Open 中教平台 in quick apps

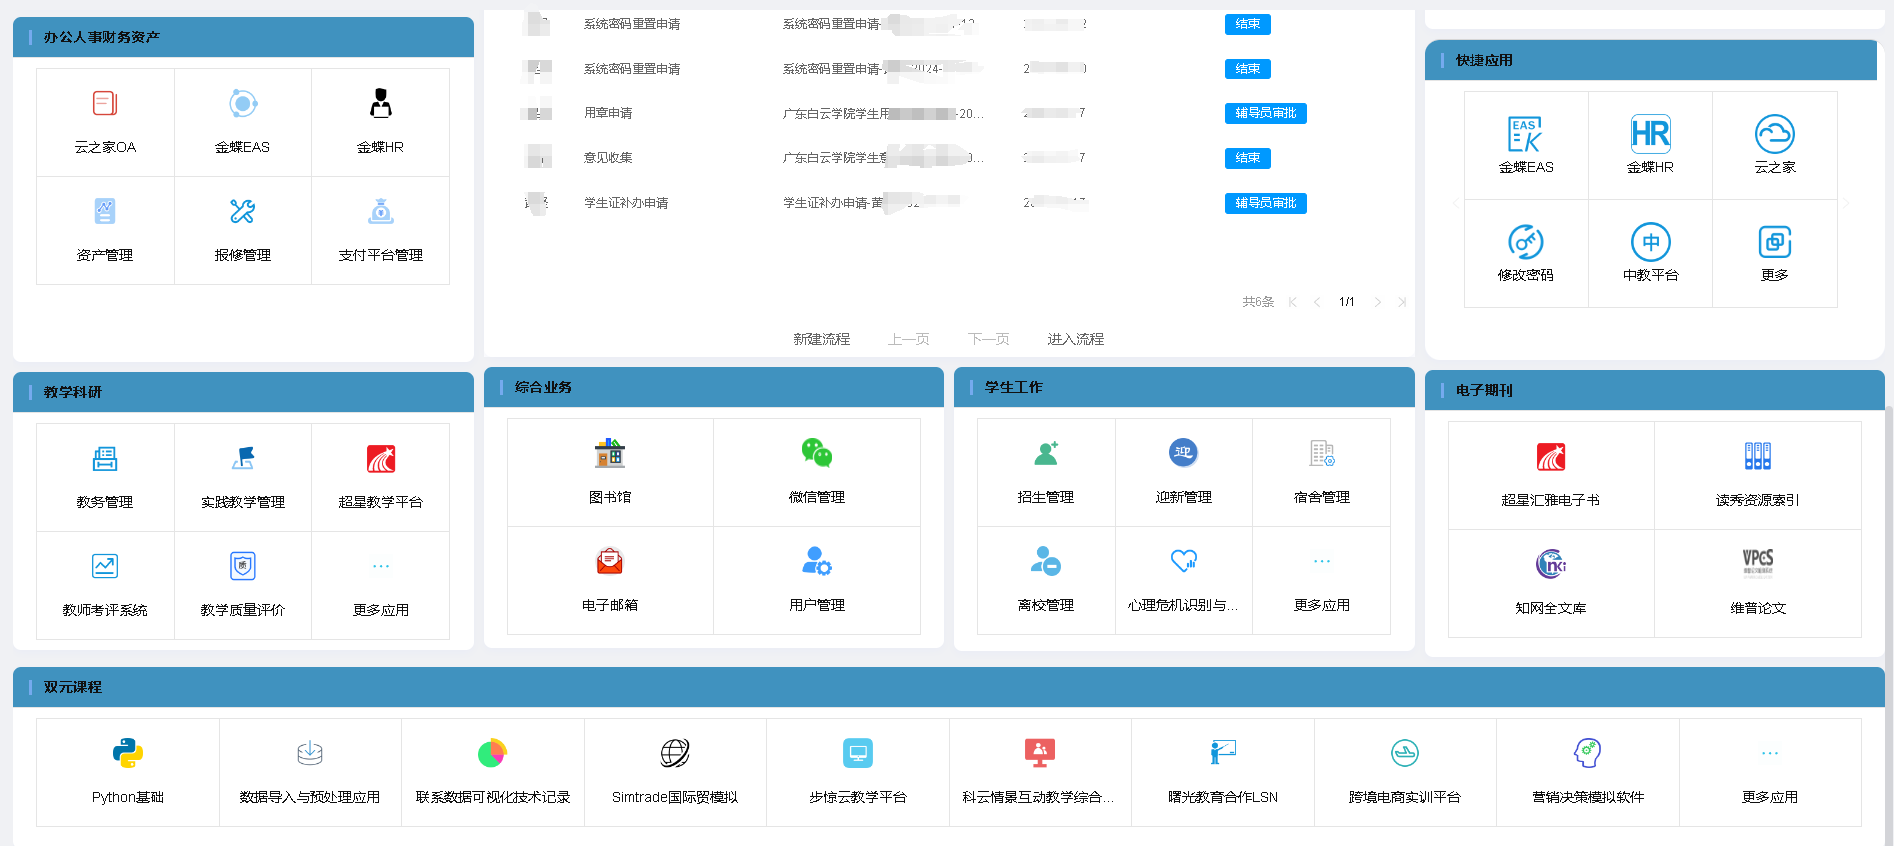1650,242
